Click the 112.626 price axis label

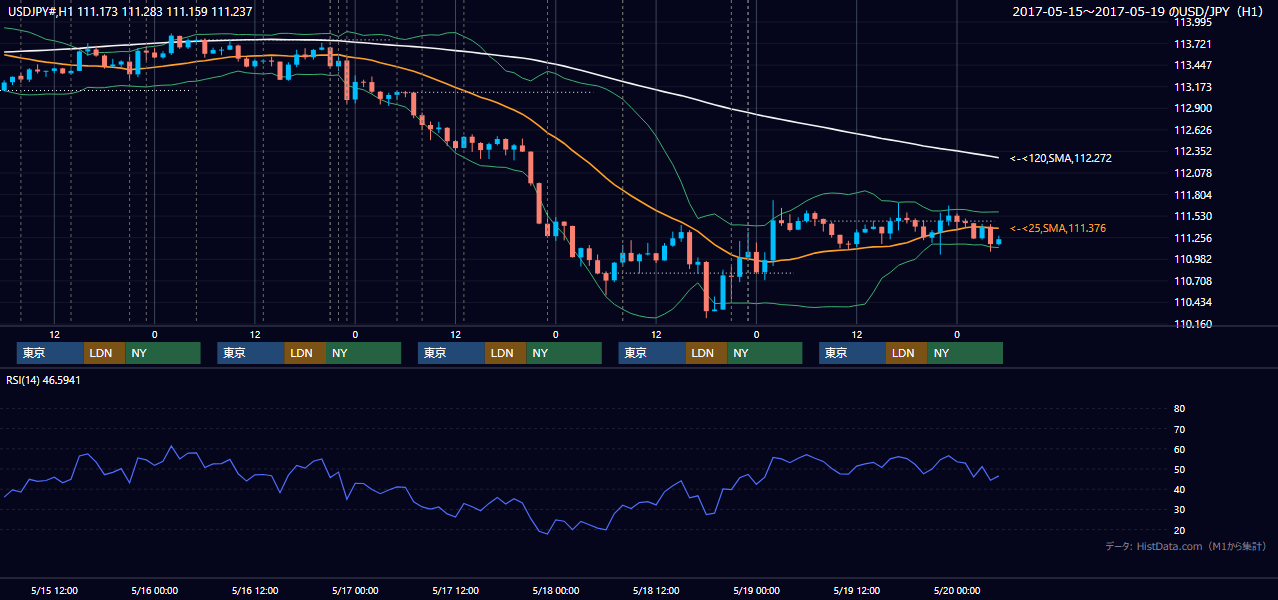(1192, 130)
